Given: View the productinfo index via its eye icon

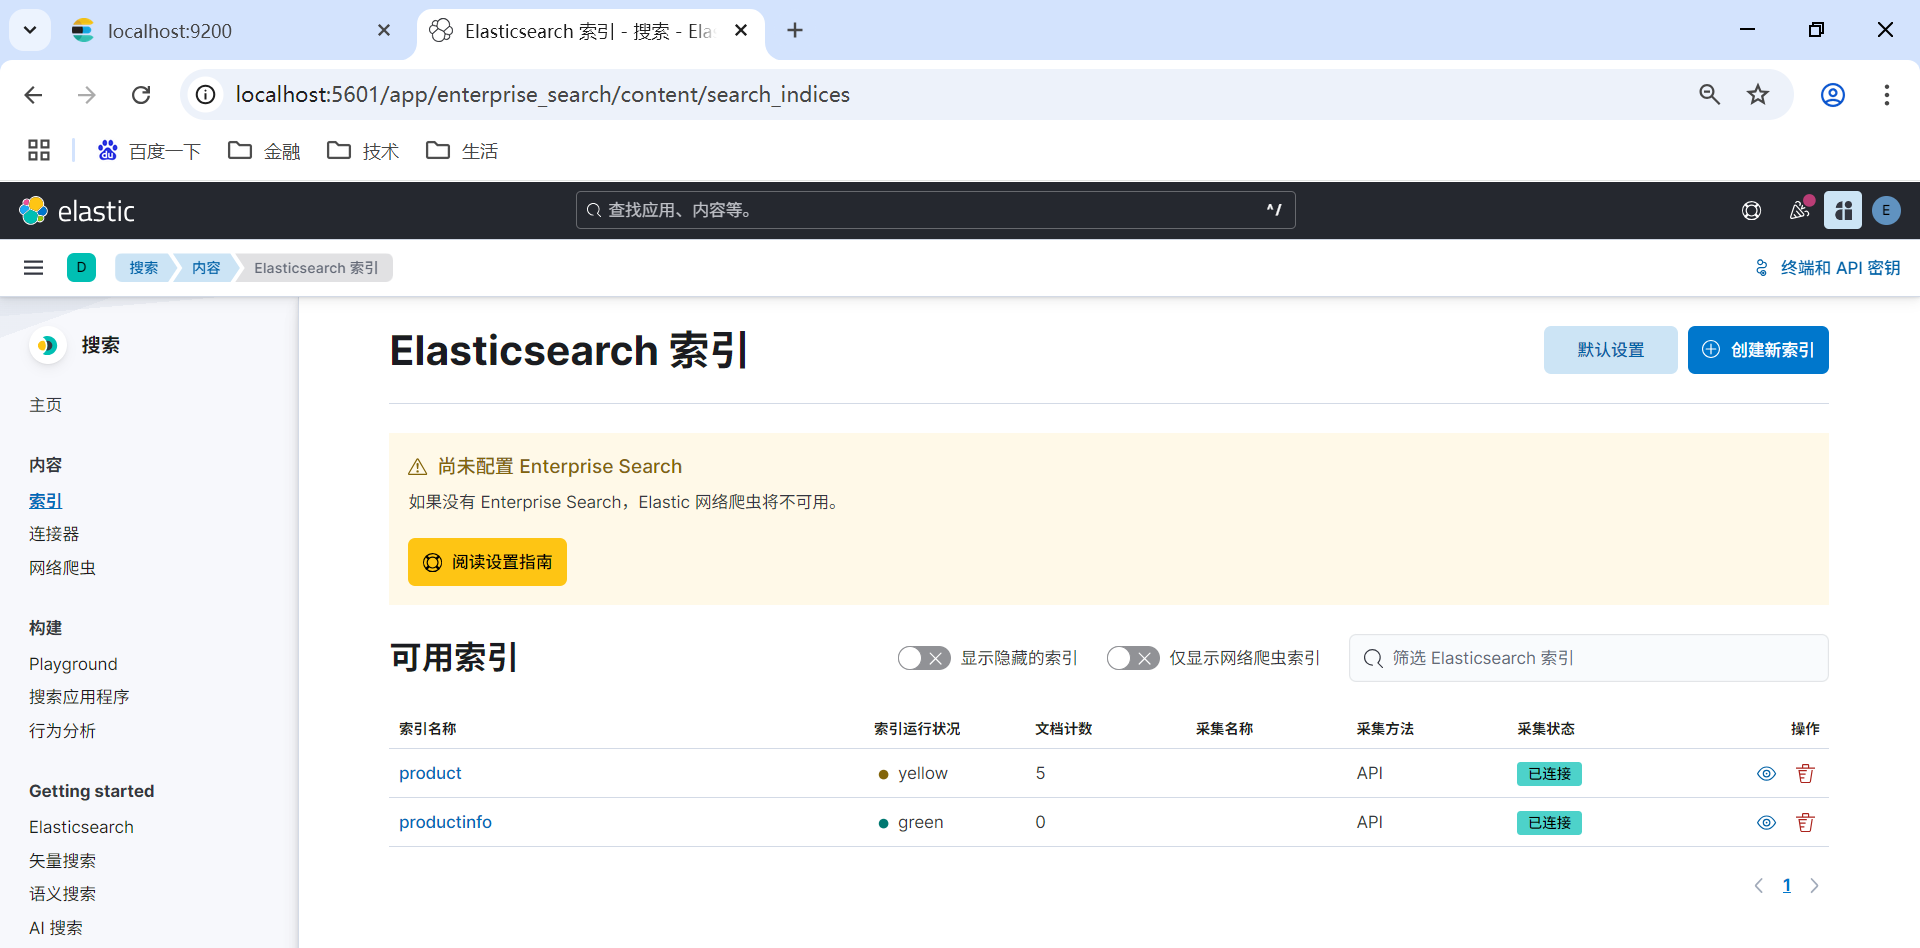Looking at the screenshot, I should (1767, 823).
